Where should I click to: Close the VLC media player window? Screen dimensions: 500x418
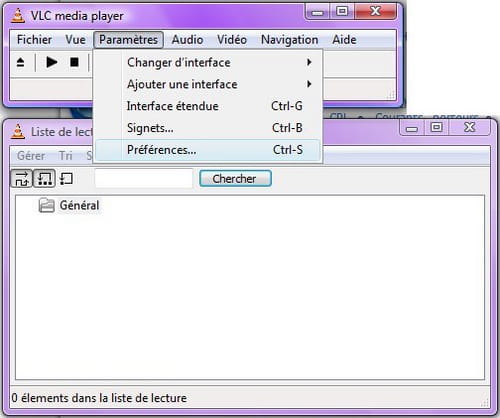pyautogui.click(x=376, y=12)
